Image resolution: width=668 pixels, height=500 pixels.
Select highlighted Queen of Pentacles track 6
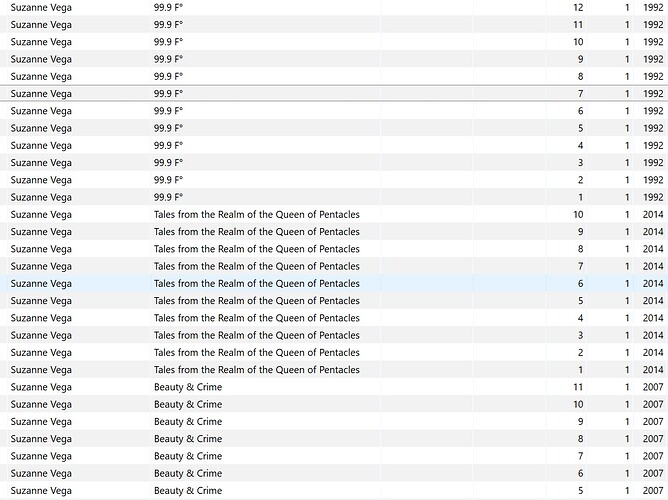(x=334, y=283)
